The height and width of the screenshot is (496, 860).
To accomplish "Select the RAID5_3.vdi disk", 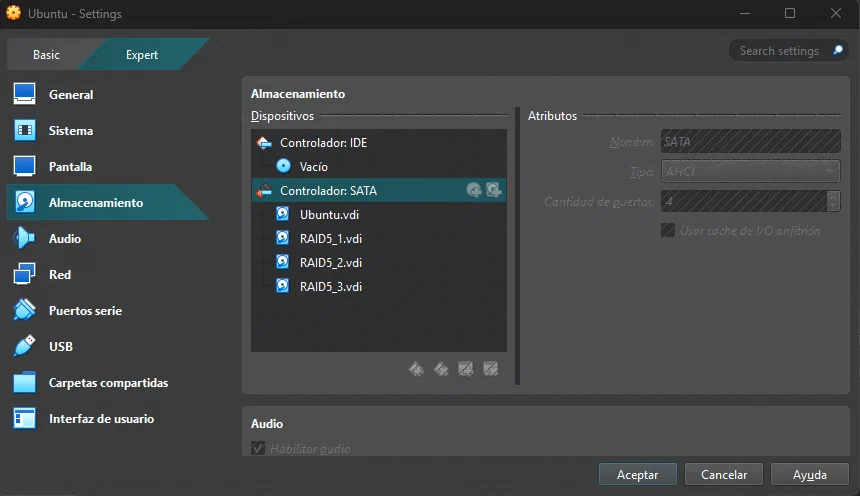I will 378,286.
